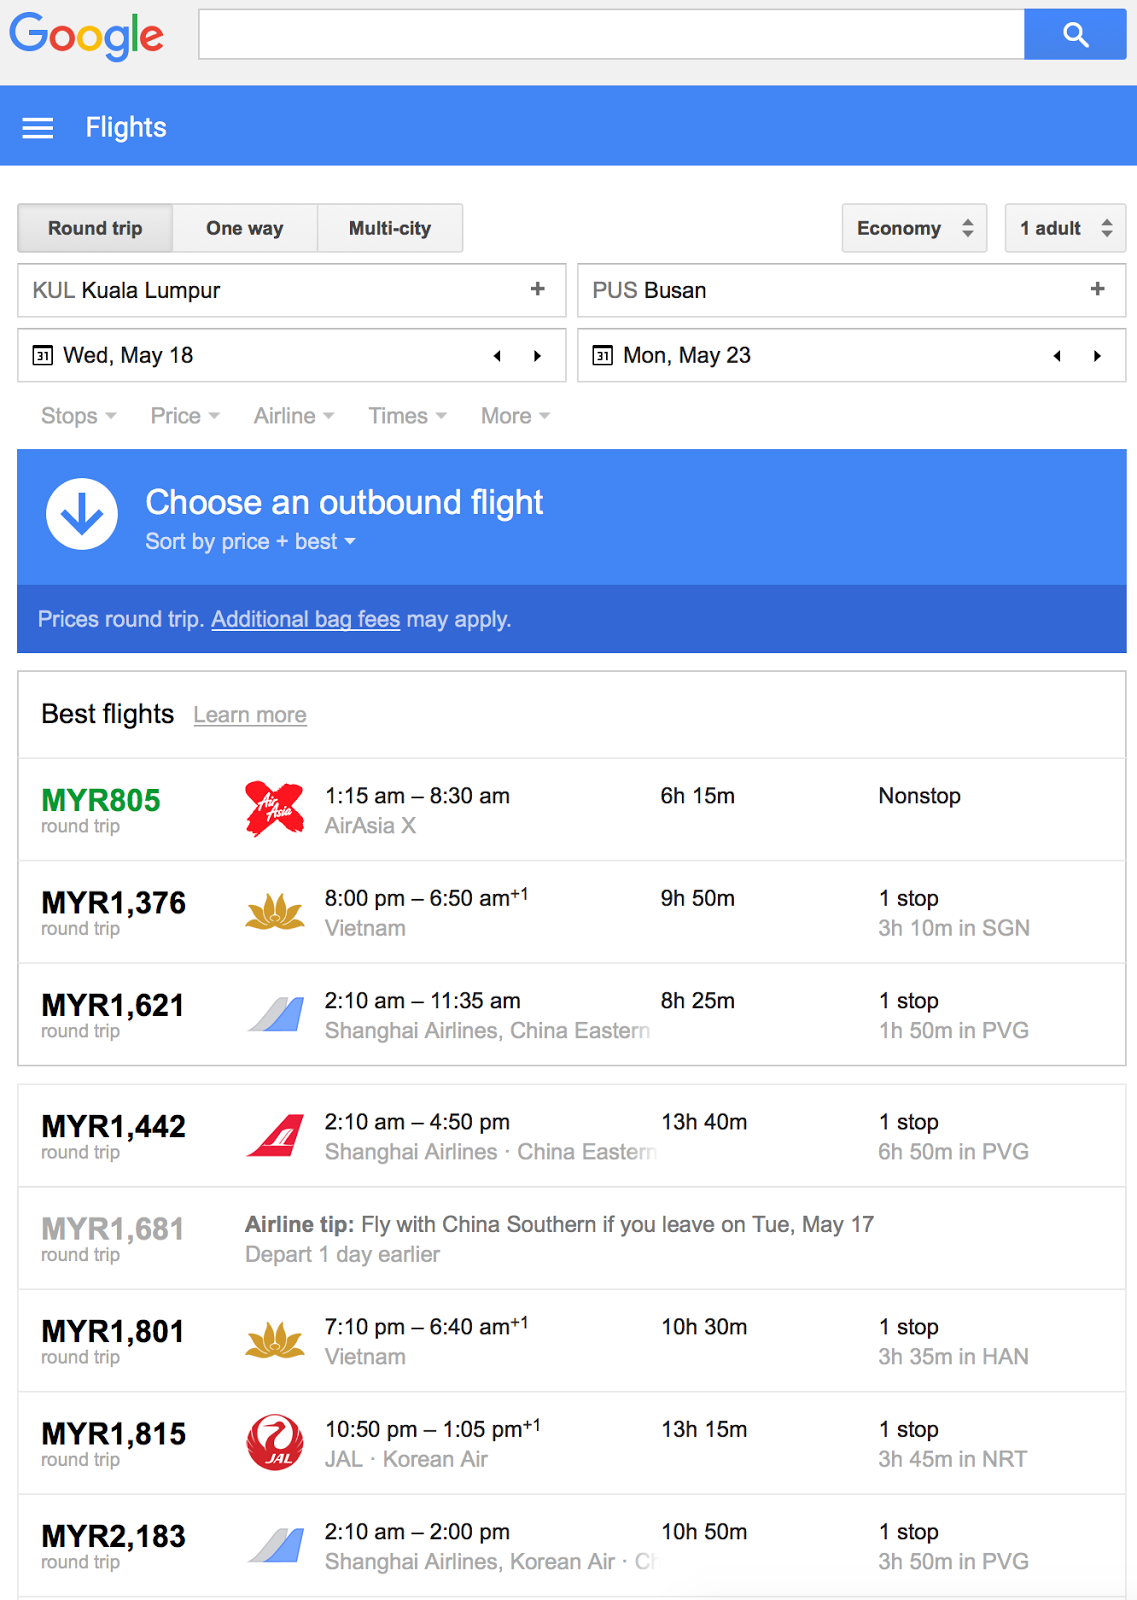Adjust passenger count in the 1 adult stepper

pyautogui.click(x=1064, y=228)
